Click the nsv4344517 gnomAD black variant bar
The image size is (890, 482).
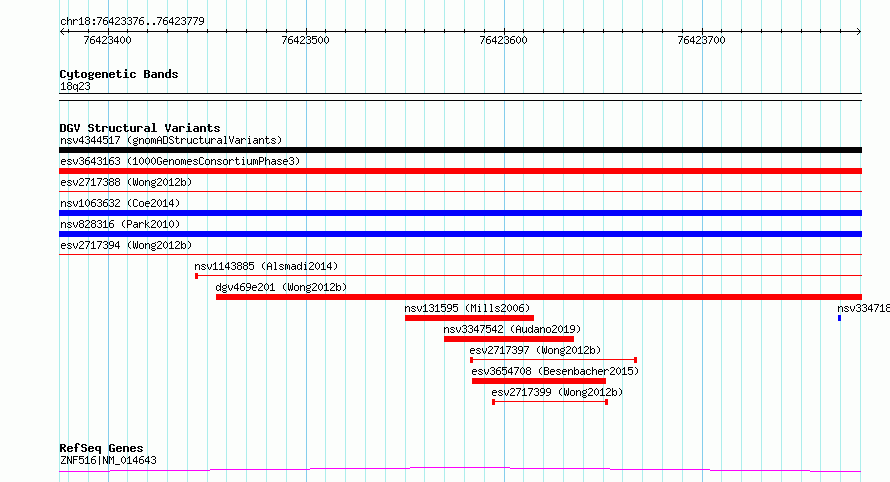460,150
